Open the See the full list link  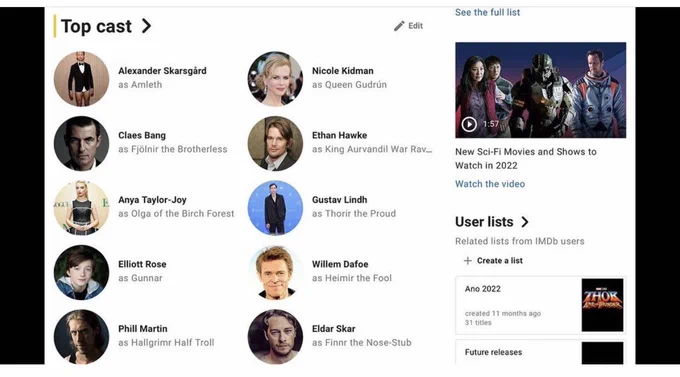487,13
